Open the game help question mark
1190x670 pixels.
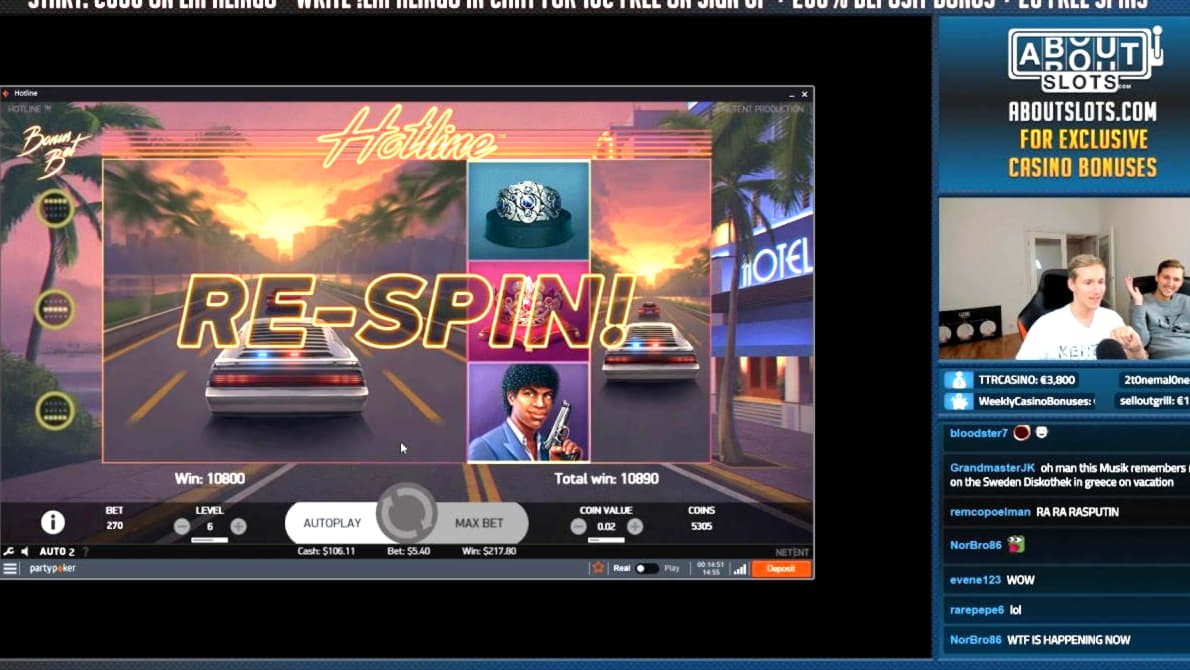click(85, 552)
